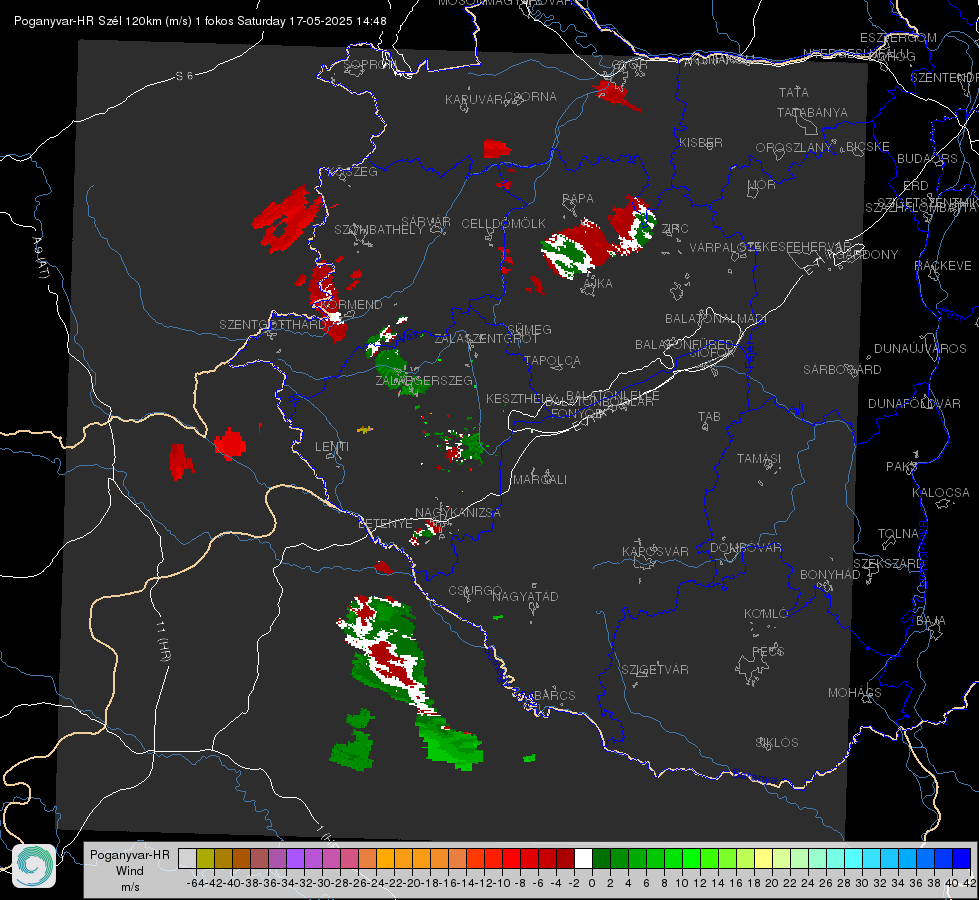Click the CSORNA city label
Viewport: 979px width, 900px height.
[530, 97]
